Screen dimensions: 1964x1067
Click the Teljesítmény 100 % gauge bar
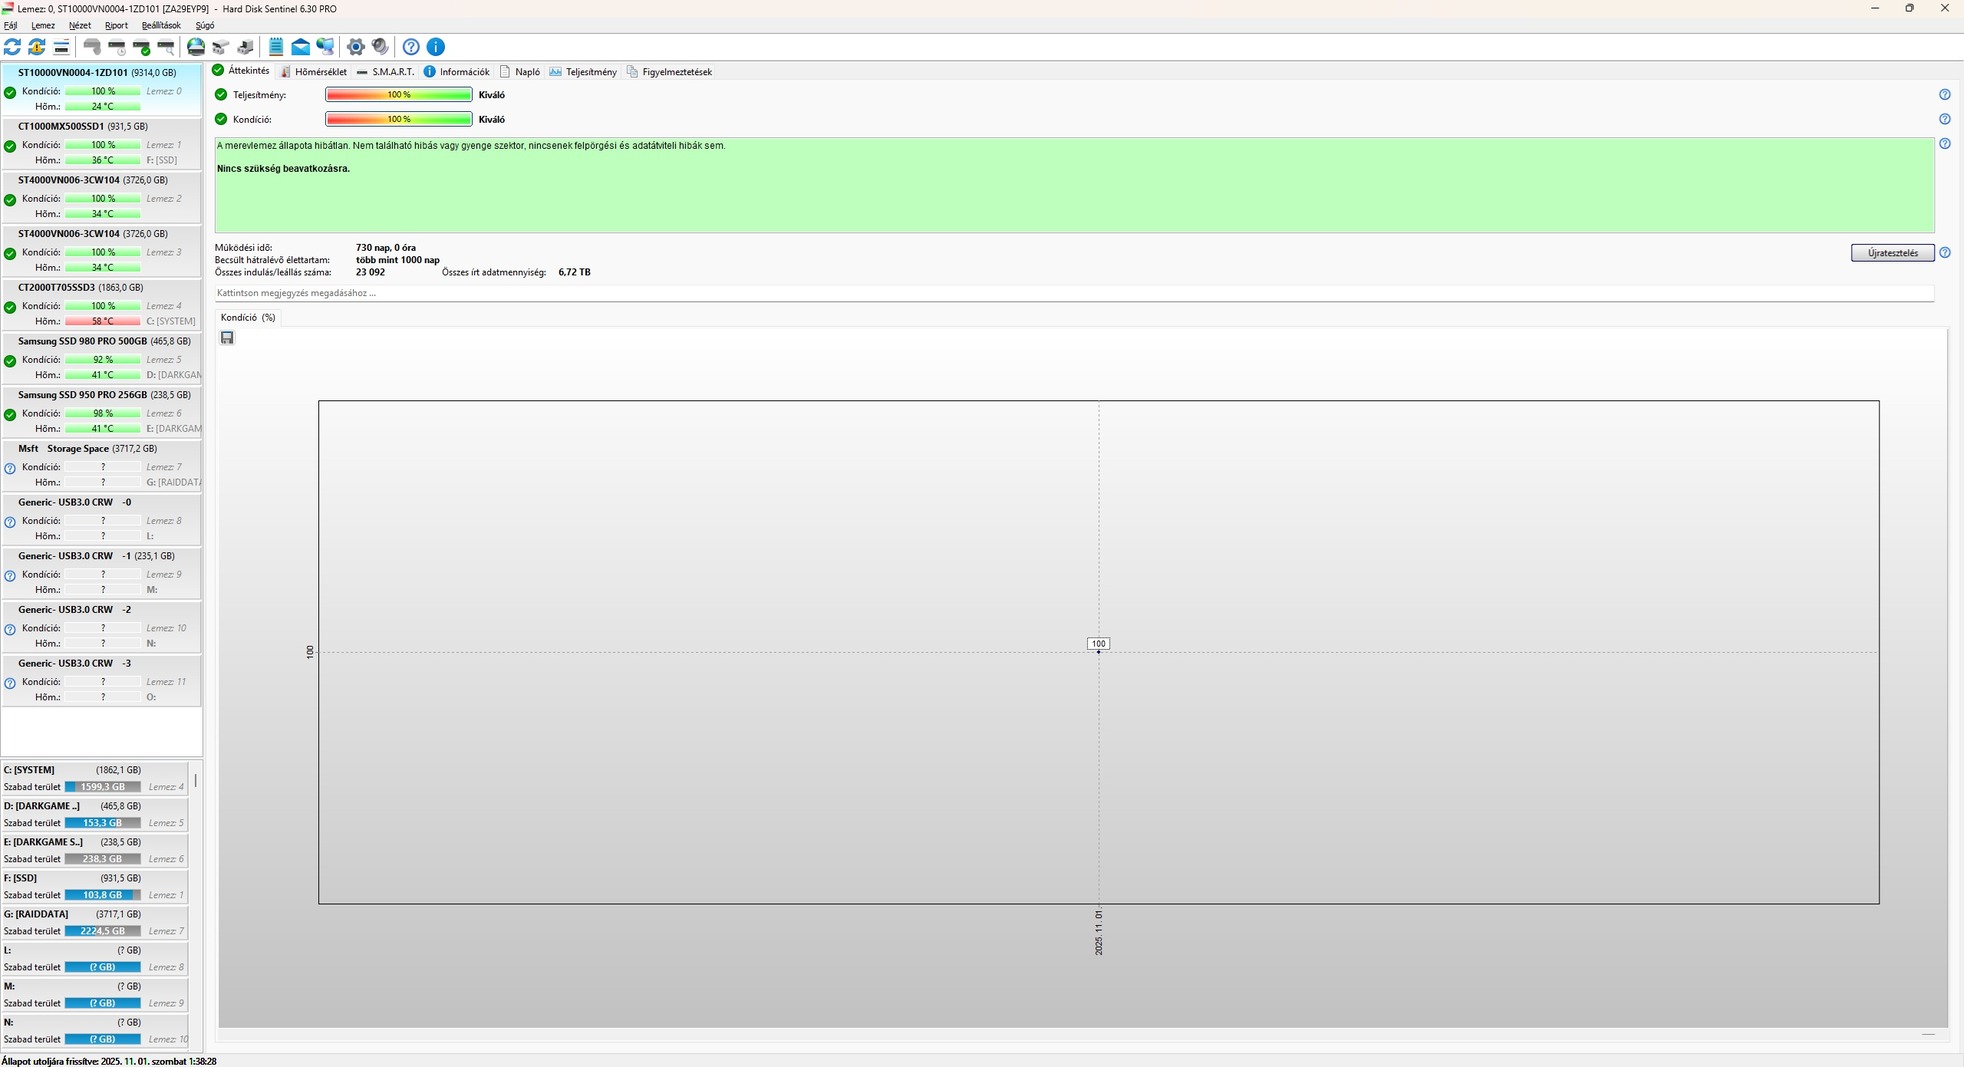point(399,95)
